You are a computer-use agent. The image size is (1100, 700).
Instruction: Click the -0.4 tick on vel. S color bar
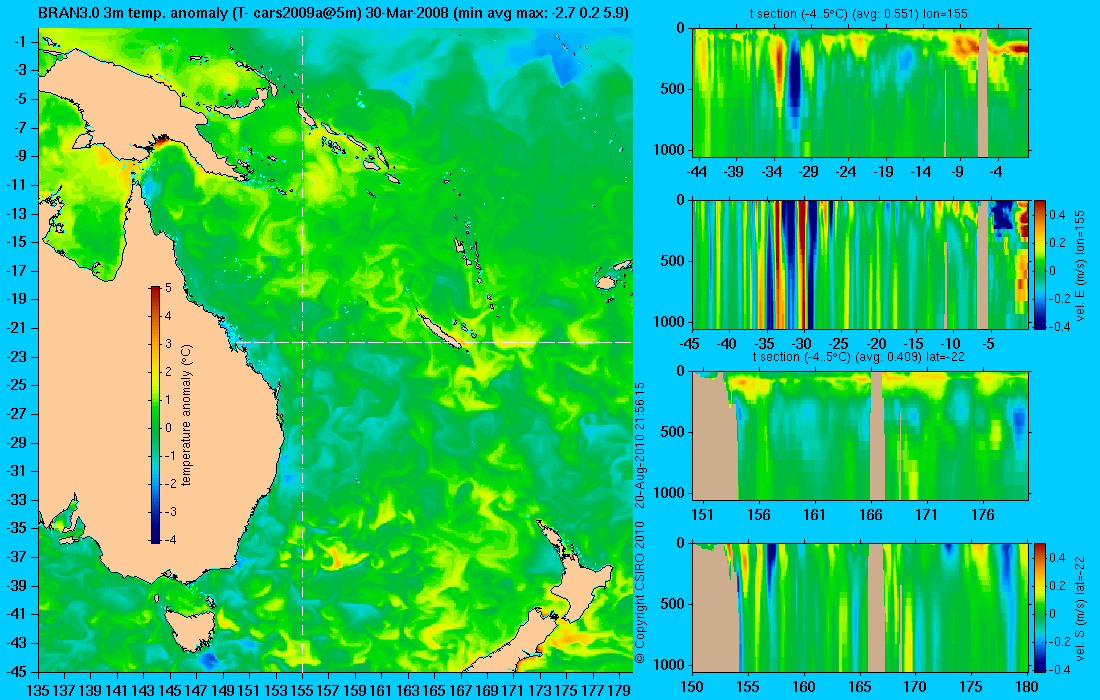click(1057, 670)
